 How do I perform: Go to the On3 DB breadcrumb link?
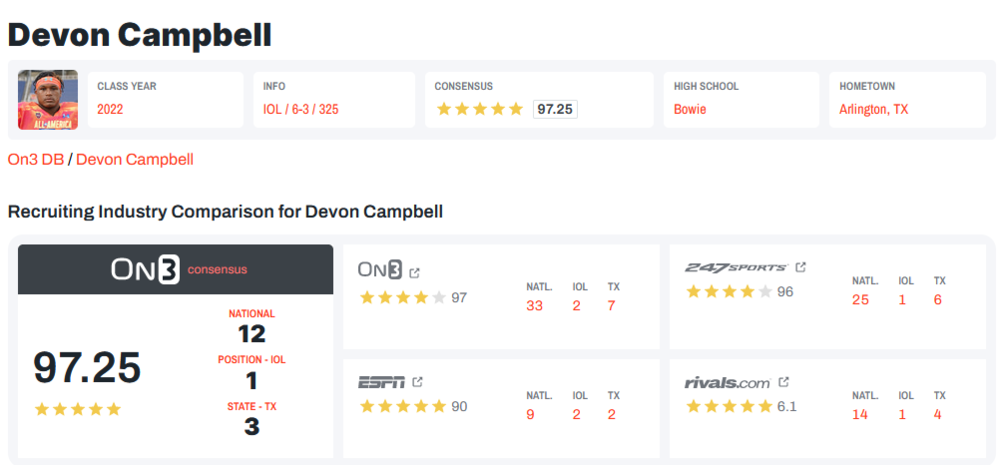pyautogui.click(x=35, y=159)
